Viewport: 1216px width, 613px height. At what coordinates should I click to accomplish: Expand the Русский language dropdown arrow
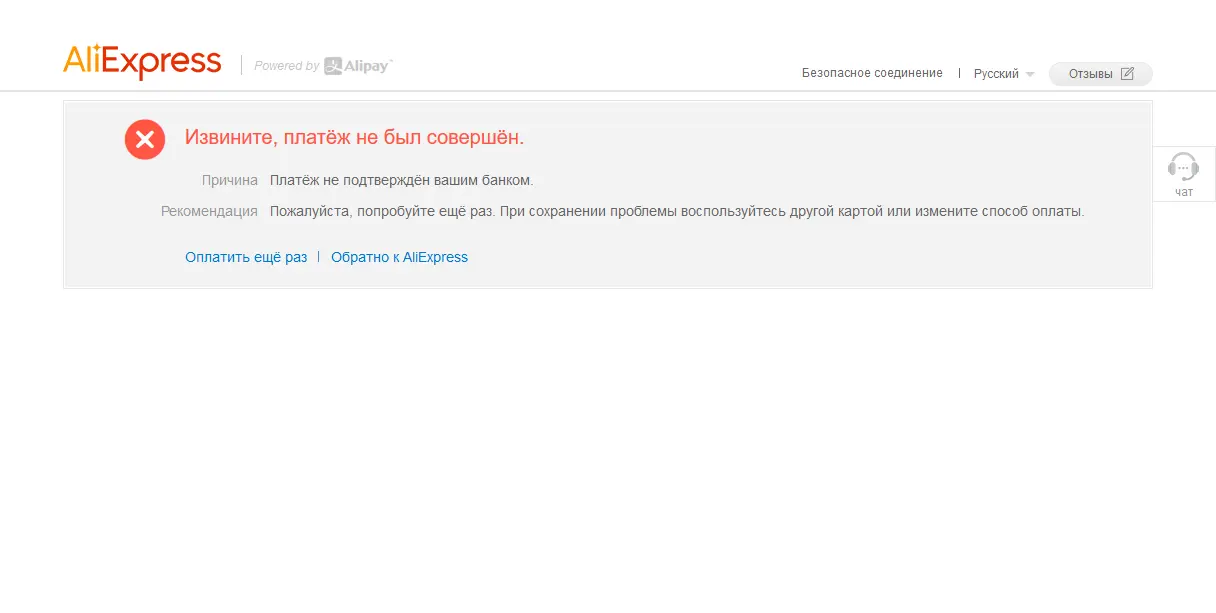[x=1030, y=75]
